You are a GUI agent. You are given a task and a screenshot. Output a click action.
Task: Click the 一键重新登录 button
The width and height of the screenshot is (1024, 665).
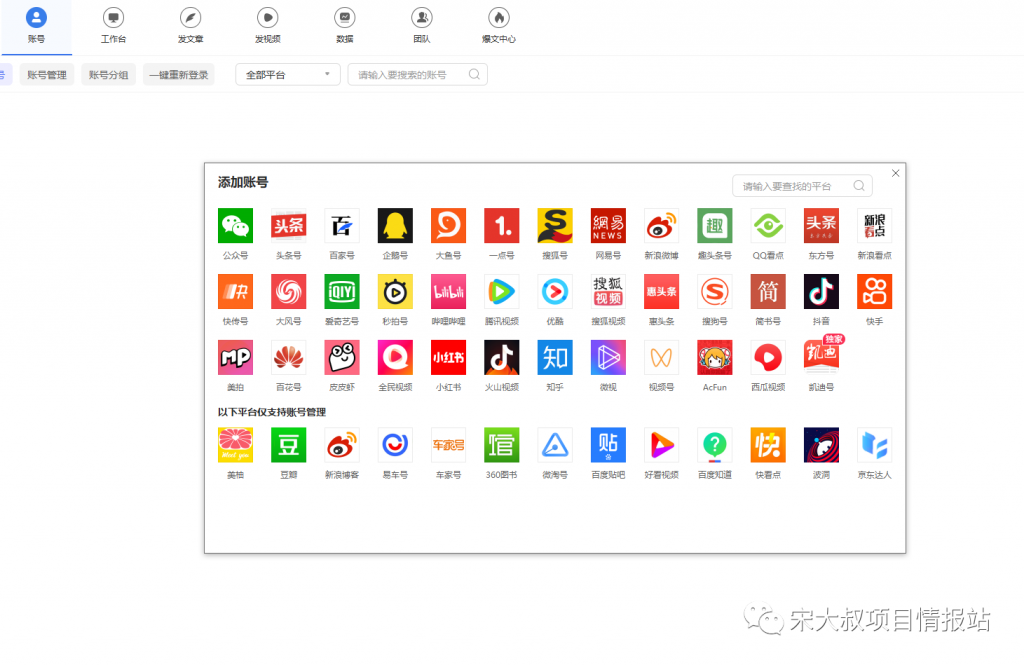179,74
